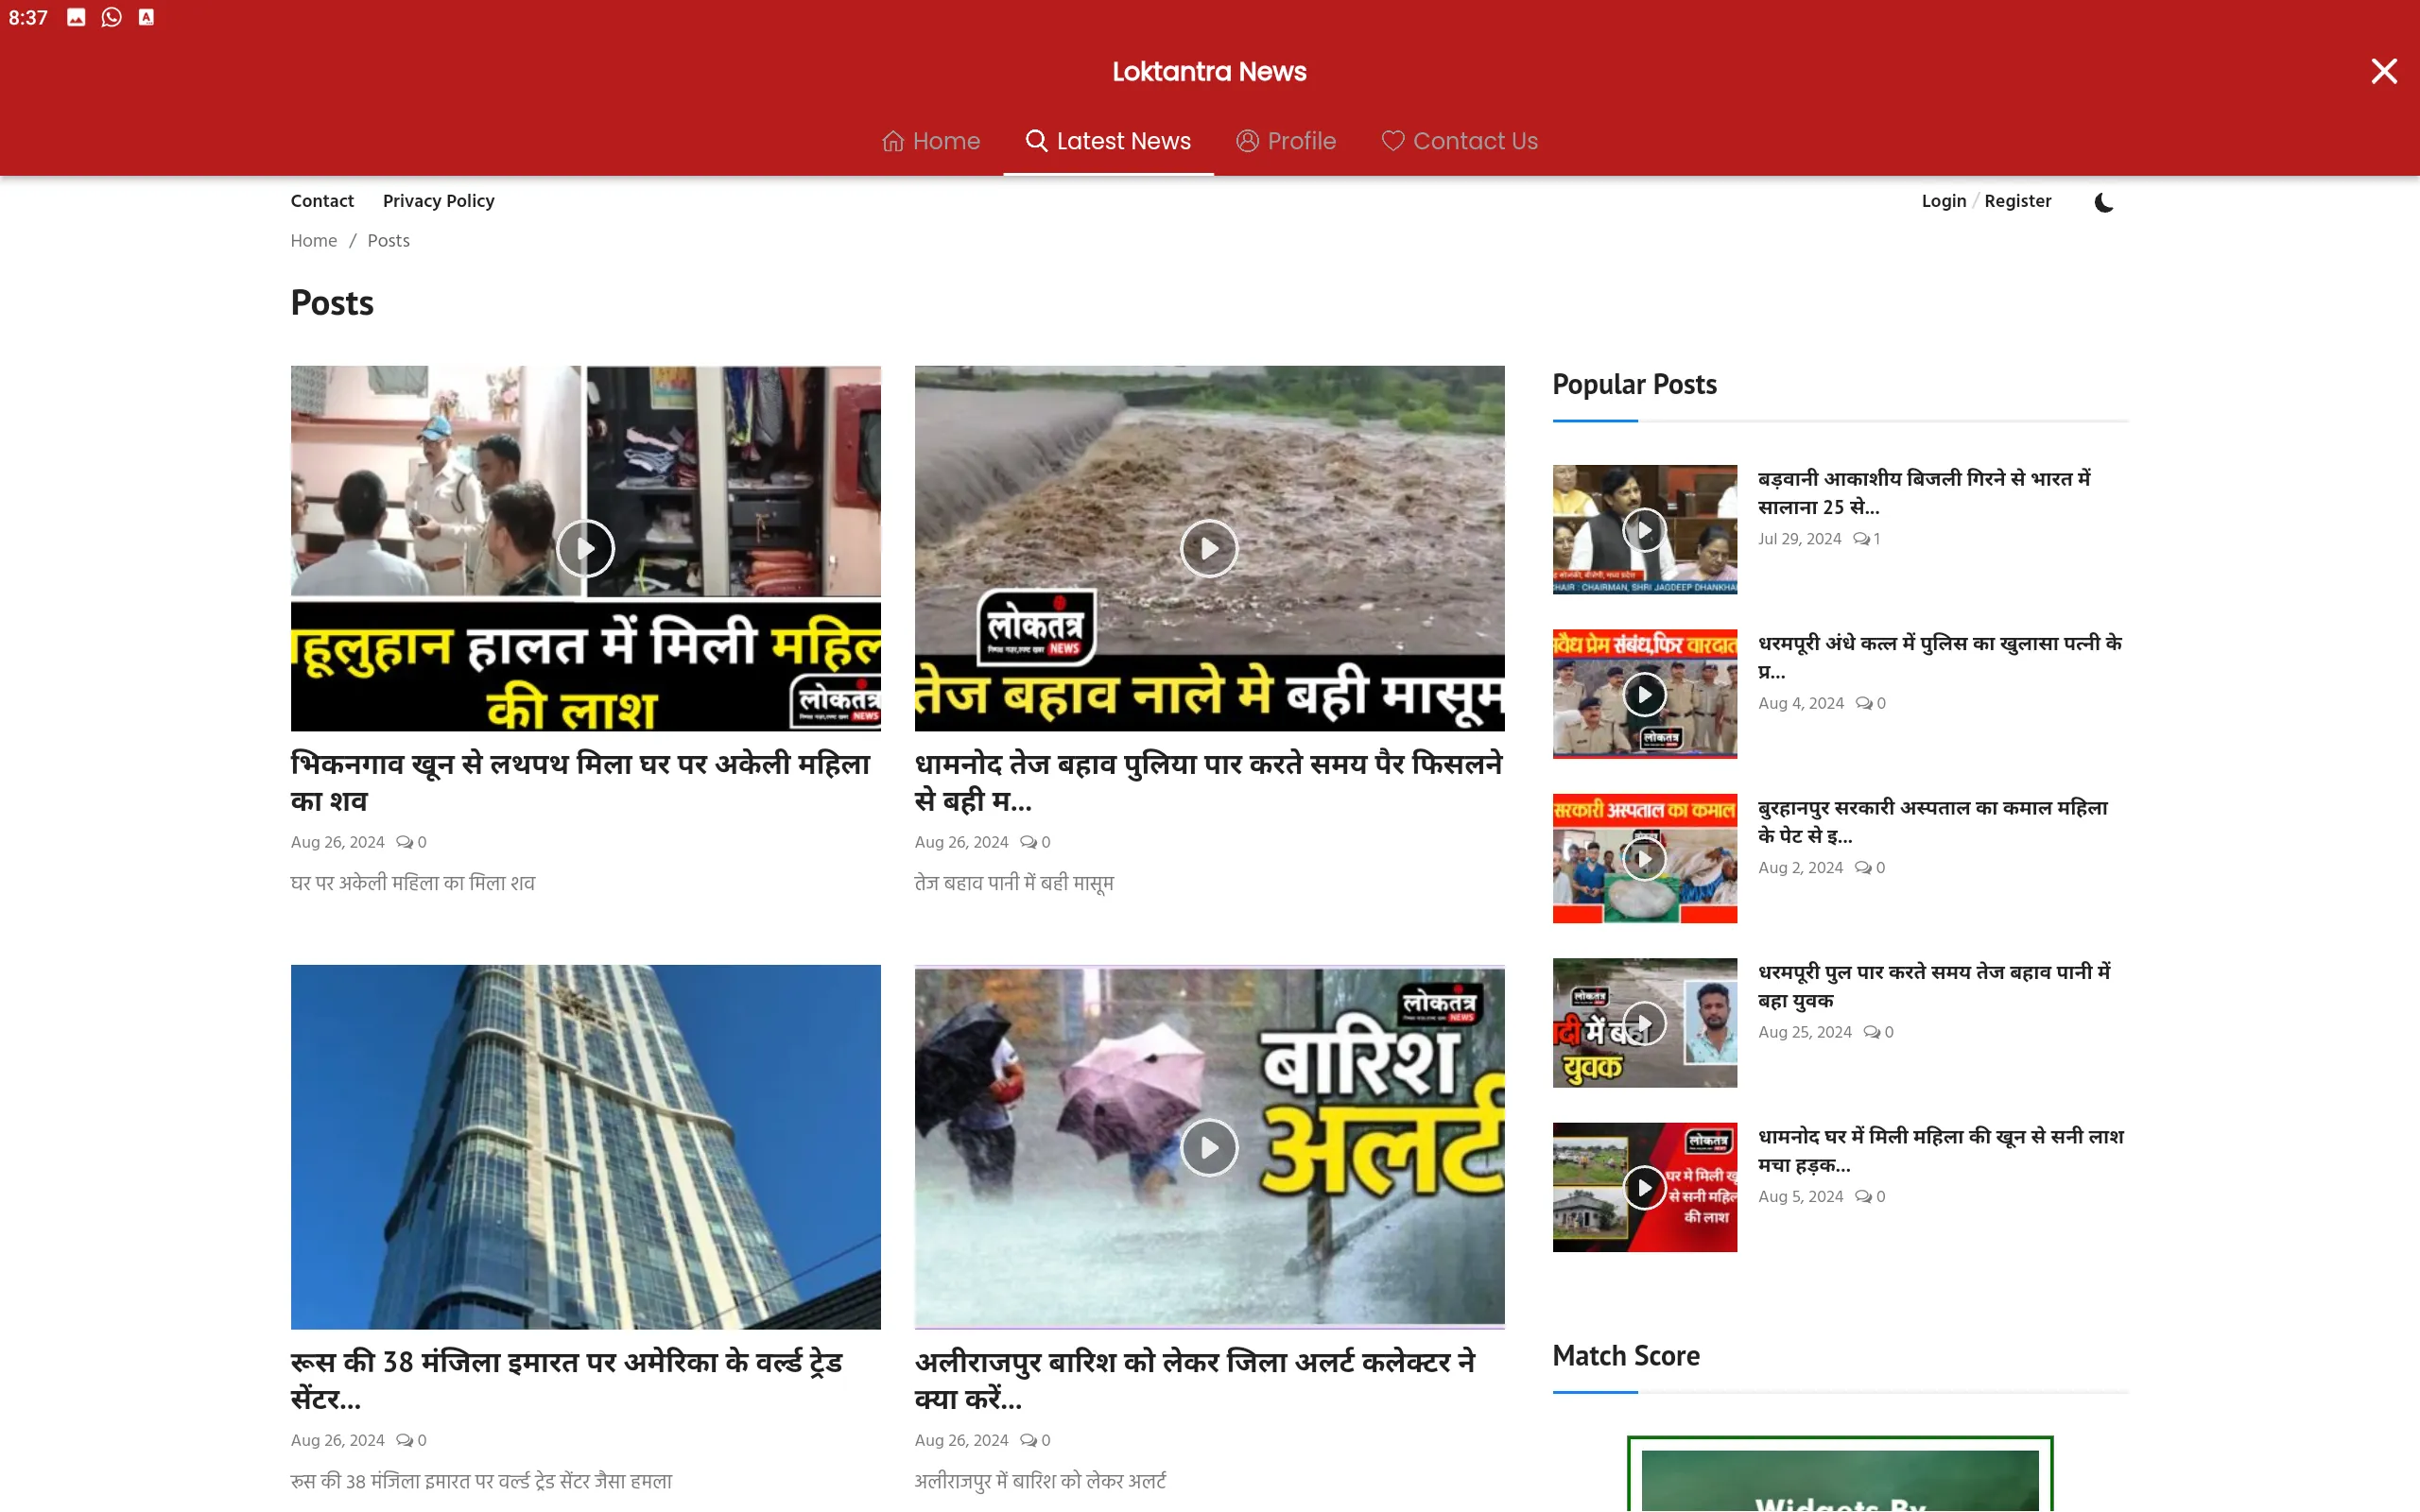
Task: Click excerpt 'घर पर अकेली महिला का मिला शव'
Action: [x=413, y=883]
